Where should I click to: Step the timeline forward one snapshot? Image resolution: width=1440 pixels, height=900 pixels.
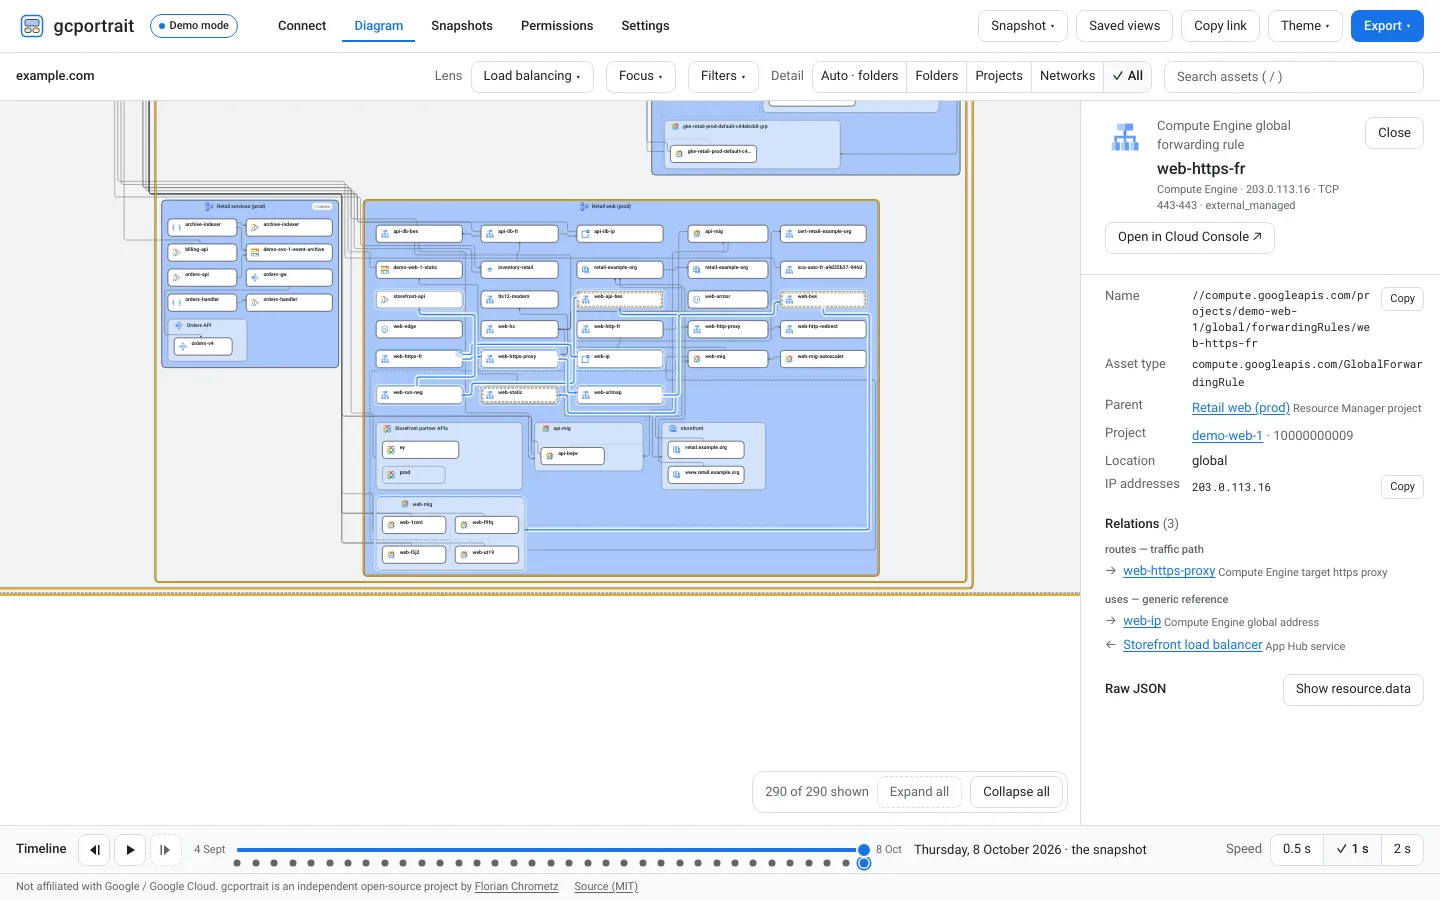[x=166, y=850]
